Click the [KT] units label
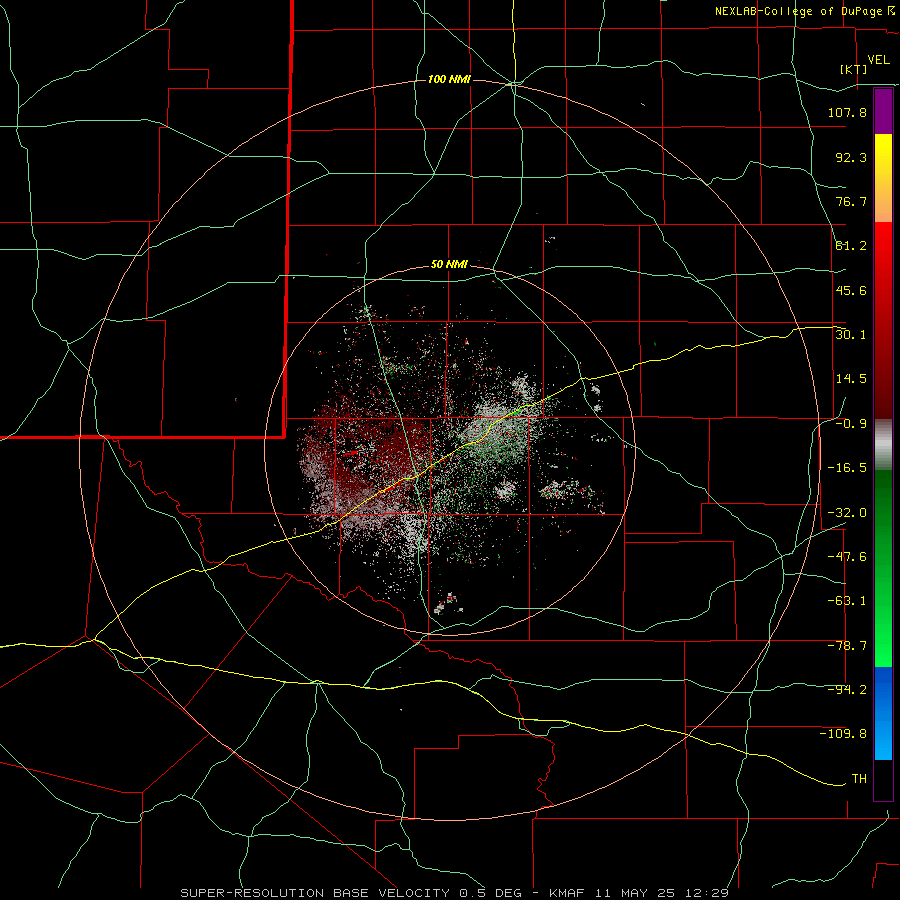This screenshot has height=900, width=900. pyautogui.click(x=854, y=69)
